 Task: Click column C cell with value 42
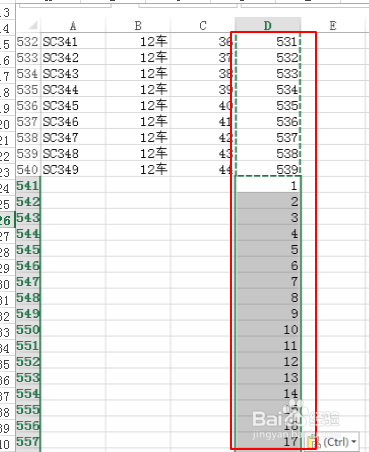(203, 137)
